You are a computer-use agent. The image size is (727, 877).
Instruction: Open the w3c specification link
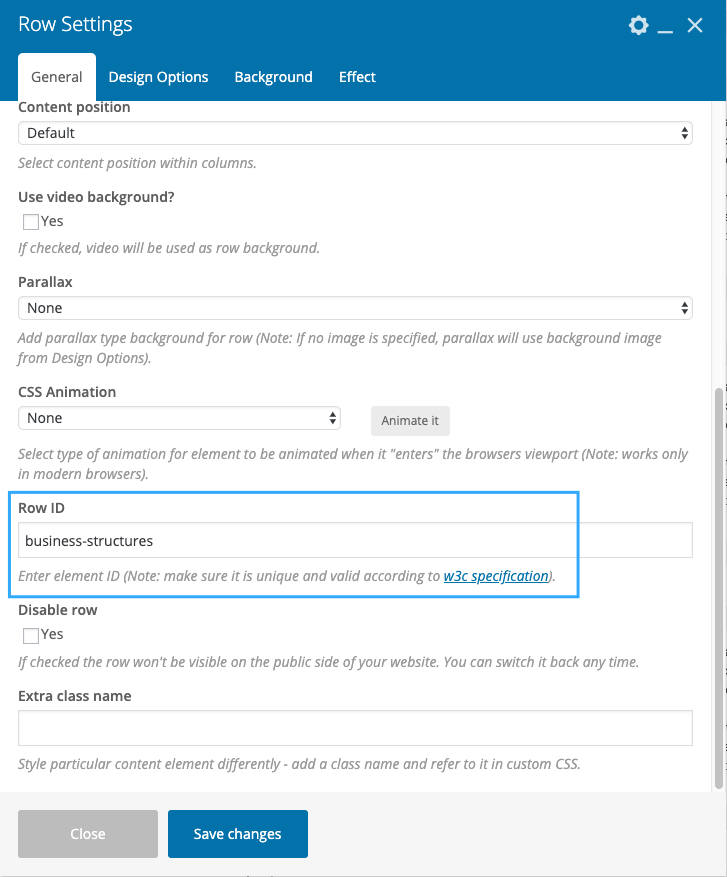tap(496, 576)
